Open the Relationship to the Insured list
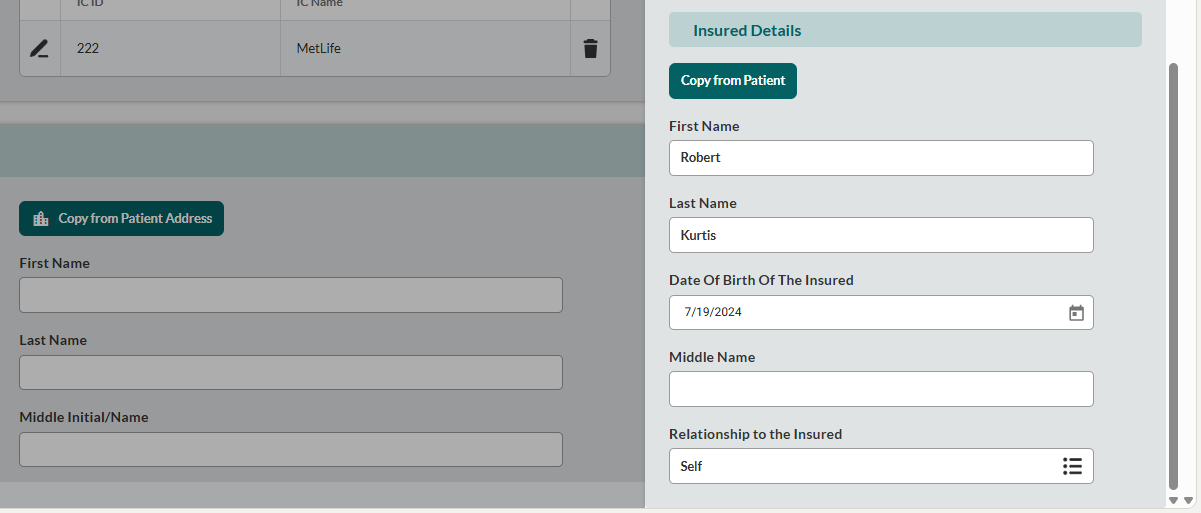 (x=1072, y=466)
